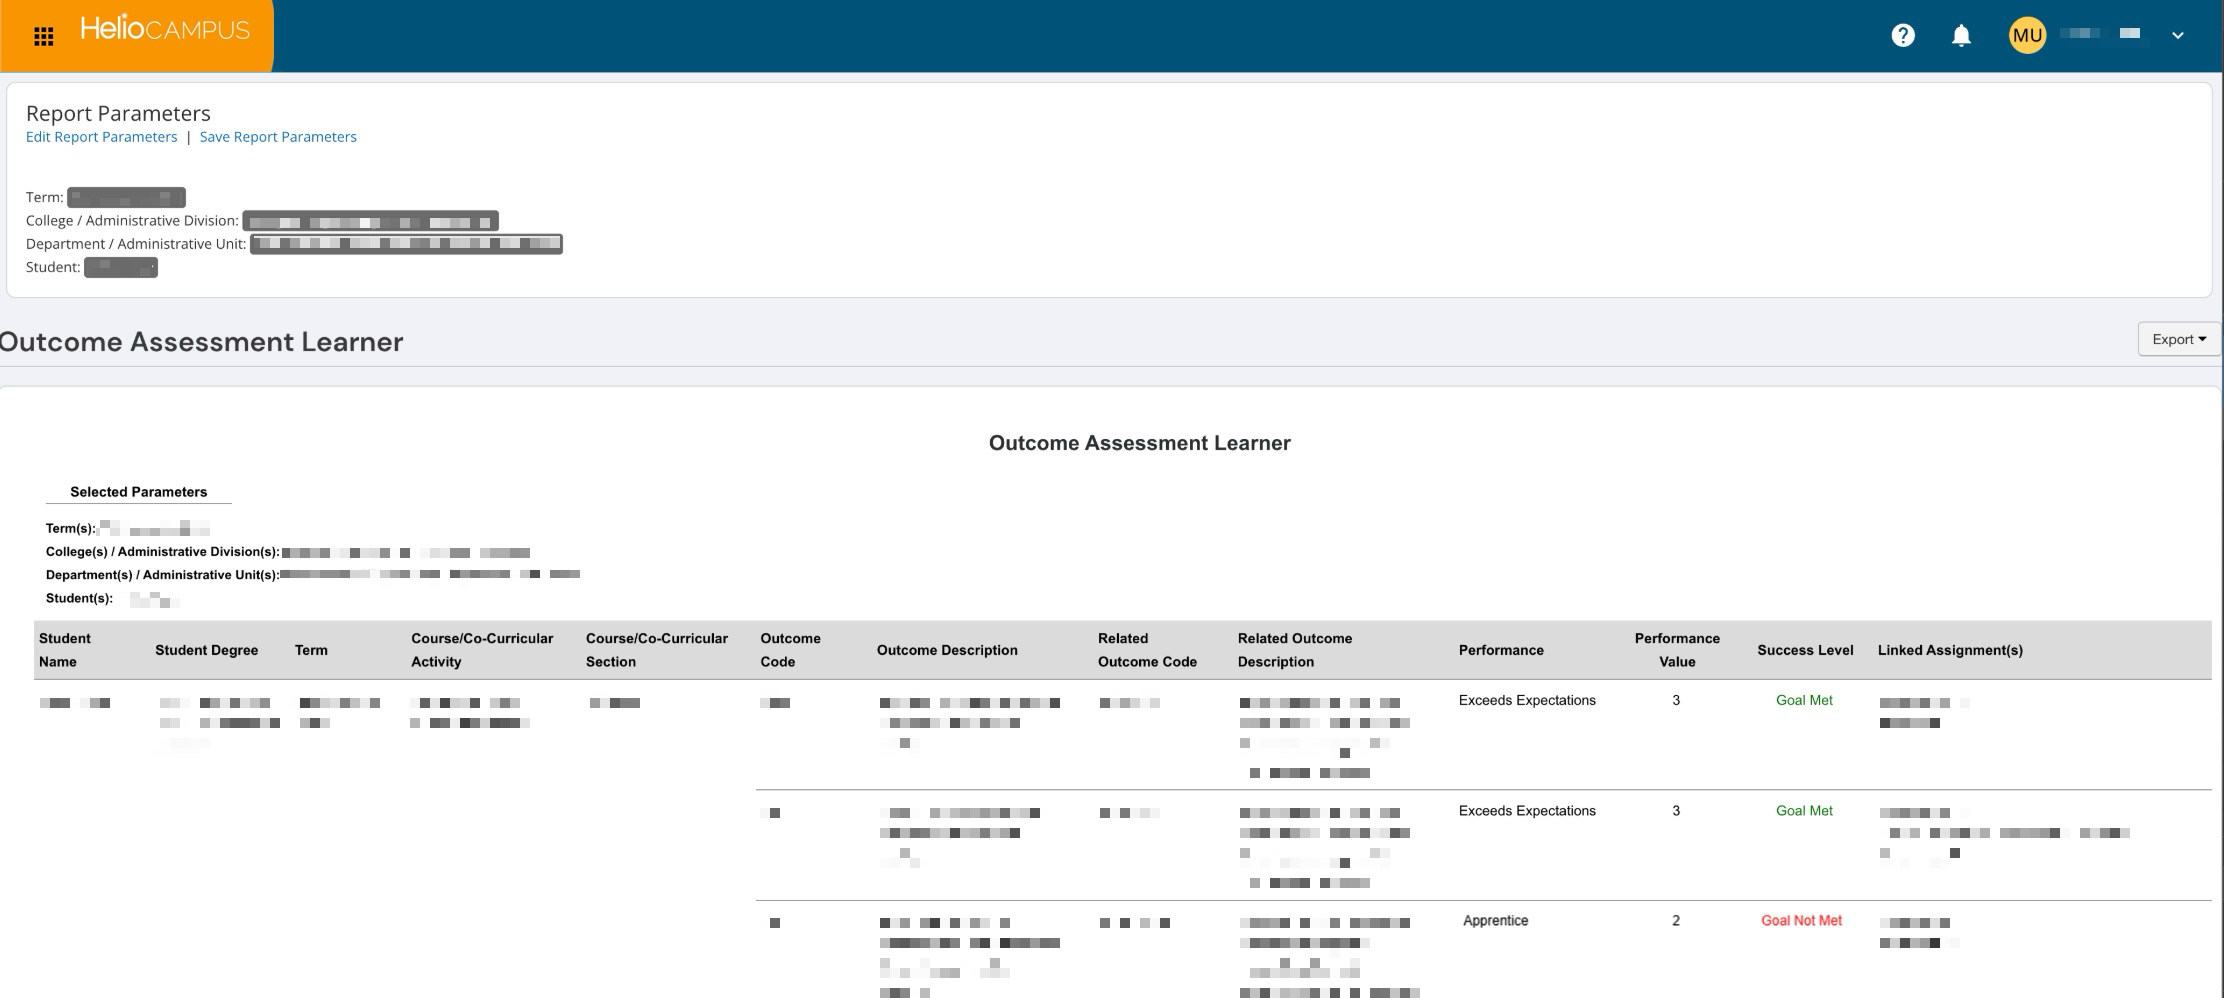Click the Apprentice performance cell
Image resolution: width=2224 pixels, height=998 pixels.
tap(1495, 921)
